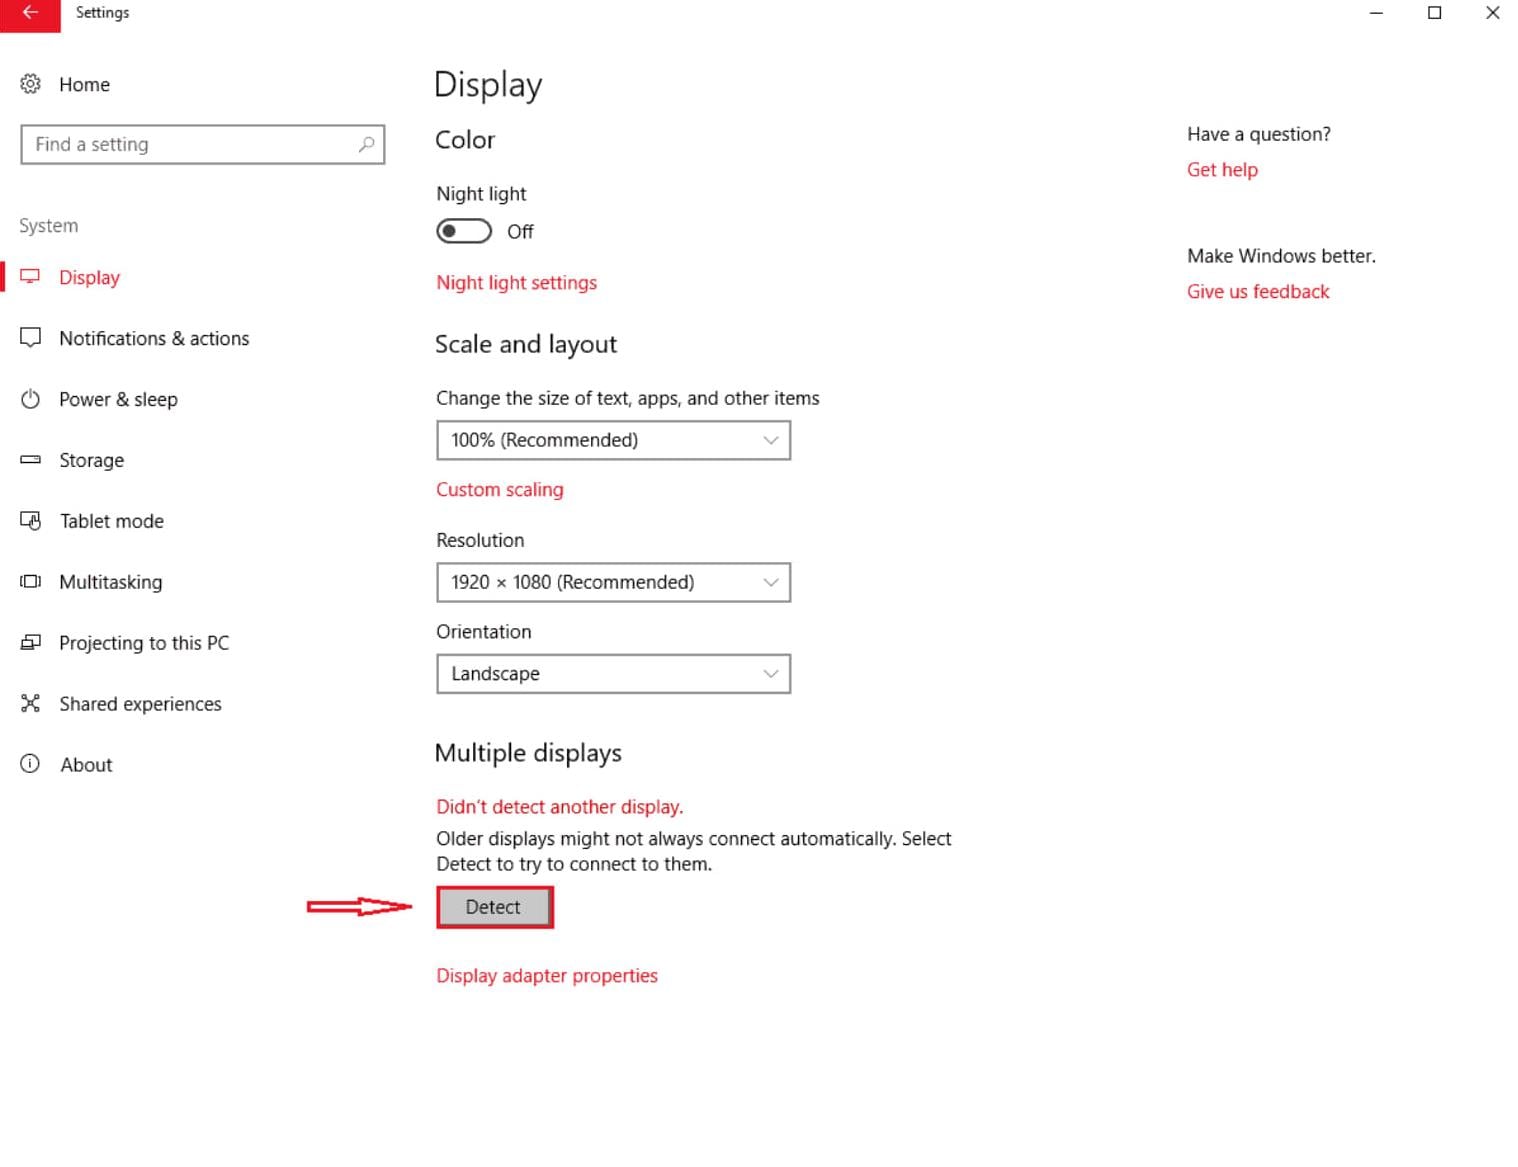The height and width of the screenshot is (1167, 1518).
Task: Click the 'Off' label beside the Night light switch
Action: click(520, 232)
